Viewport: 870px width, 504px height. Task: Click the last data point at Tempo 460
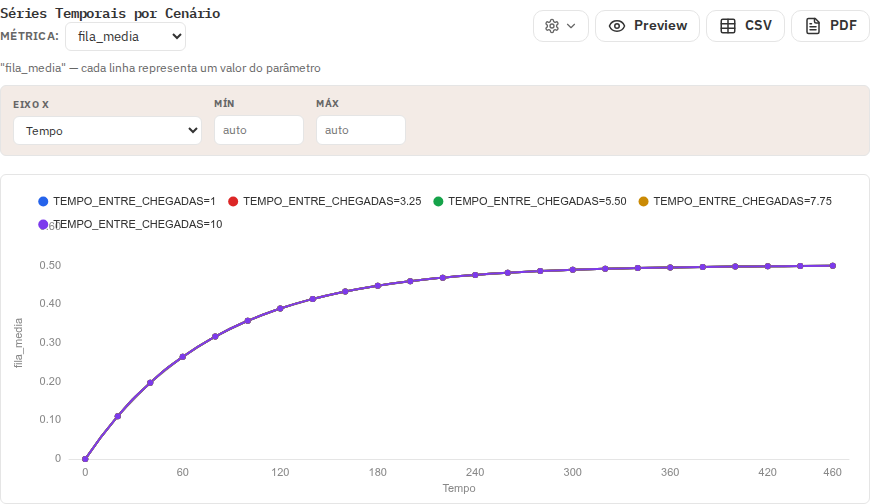[x=833, y=266]
